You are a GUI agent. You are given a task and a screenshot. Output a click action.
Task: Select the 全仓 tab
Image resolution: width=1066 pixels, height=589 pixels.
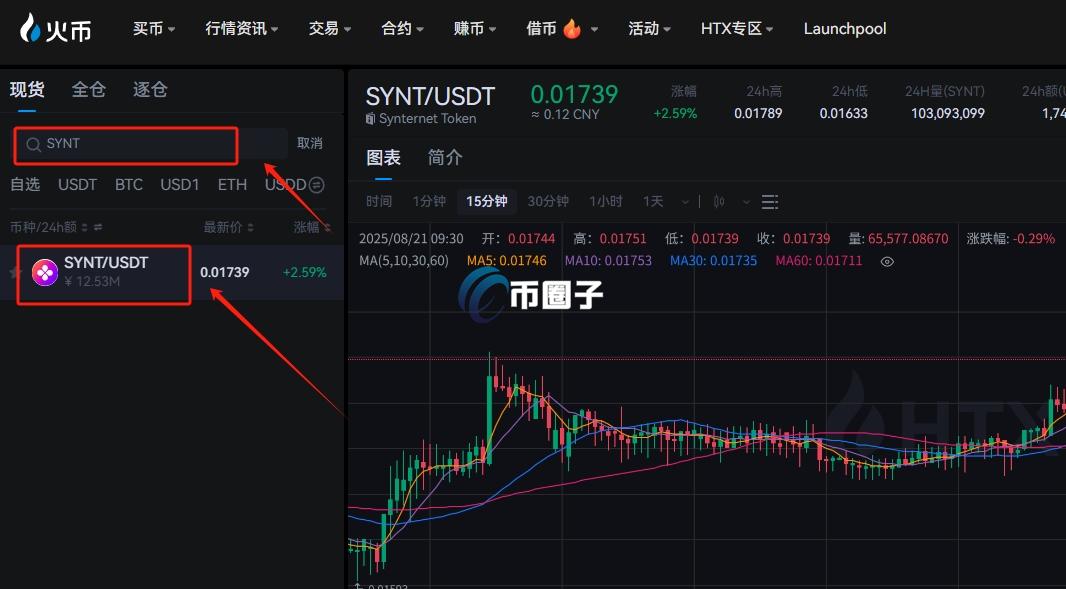(88, 89)
